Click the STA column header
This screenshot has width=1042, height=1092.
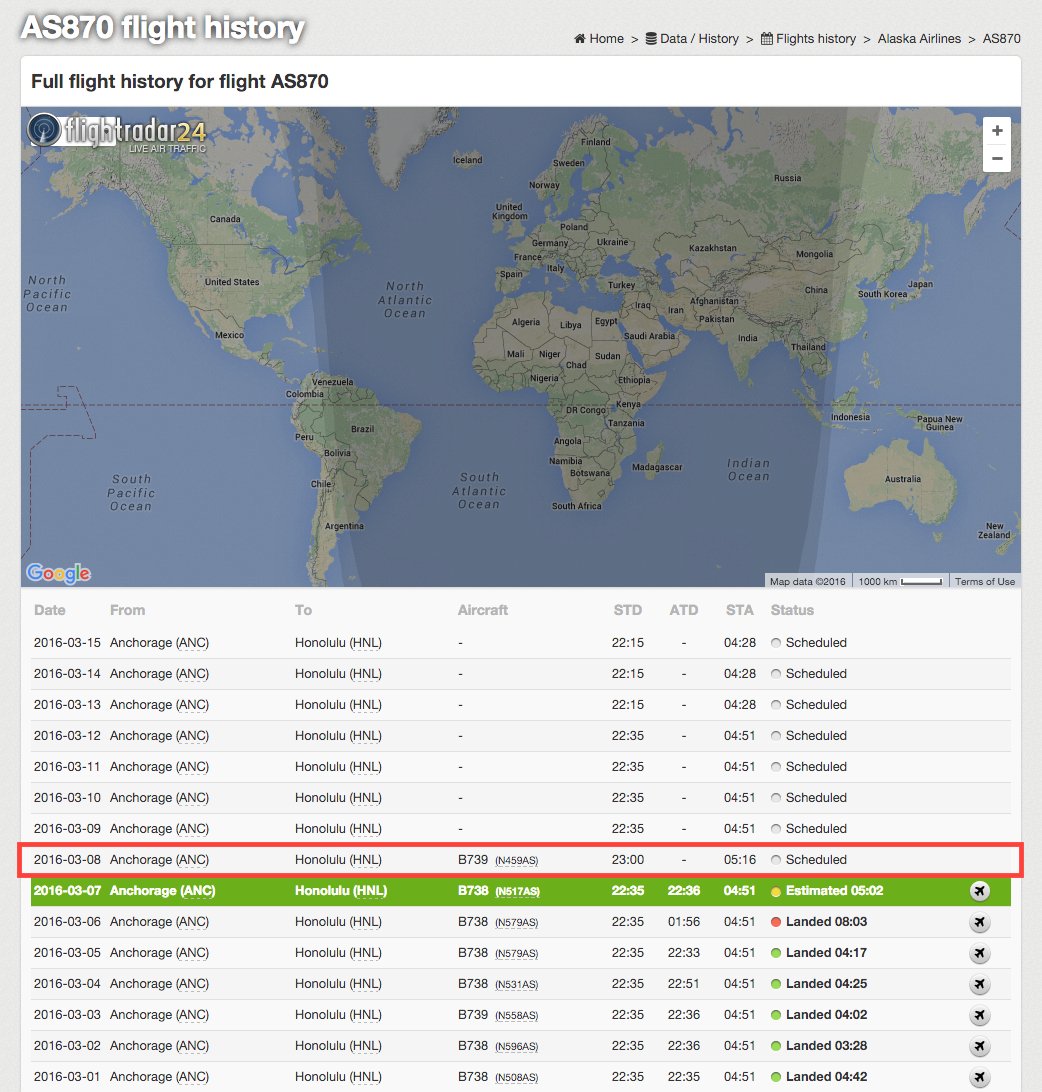click(x=740, y=610)
